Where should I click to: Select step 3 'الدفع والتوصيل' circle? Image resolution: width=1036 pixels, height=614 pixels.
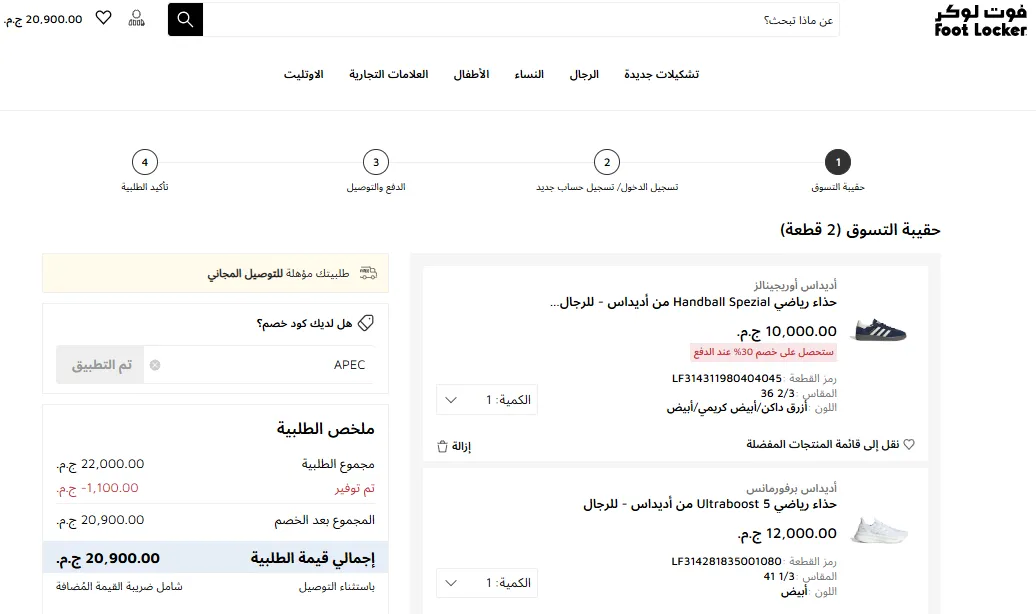tap(376, 162)
